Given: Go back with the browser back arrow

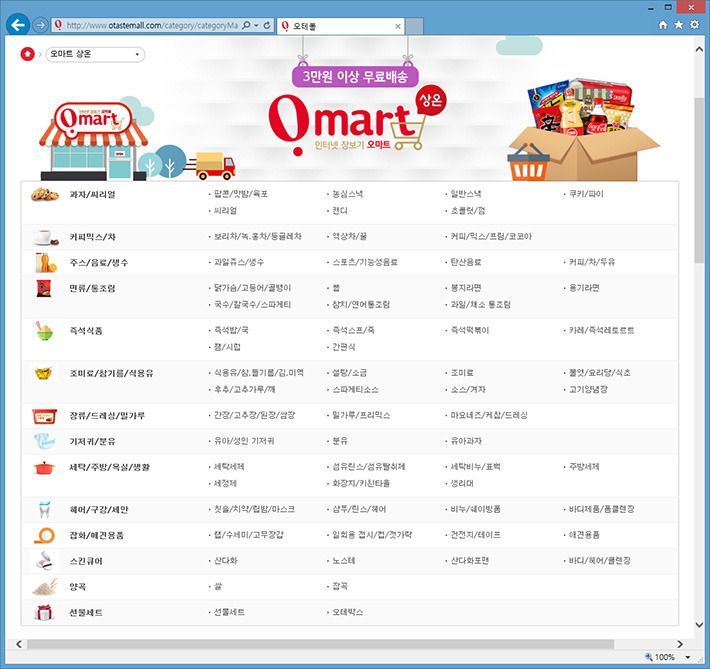Looking at the screenshot, I should point(18,24).
